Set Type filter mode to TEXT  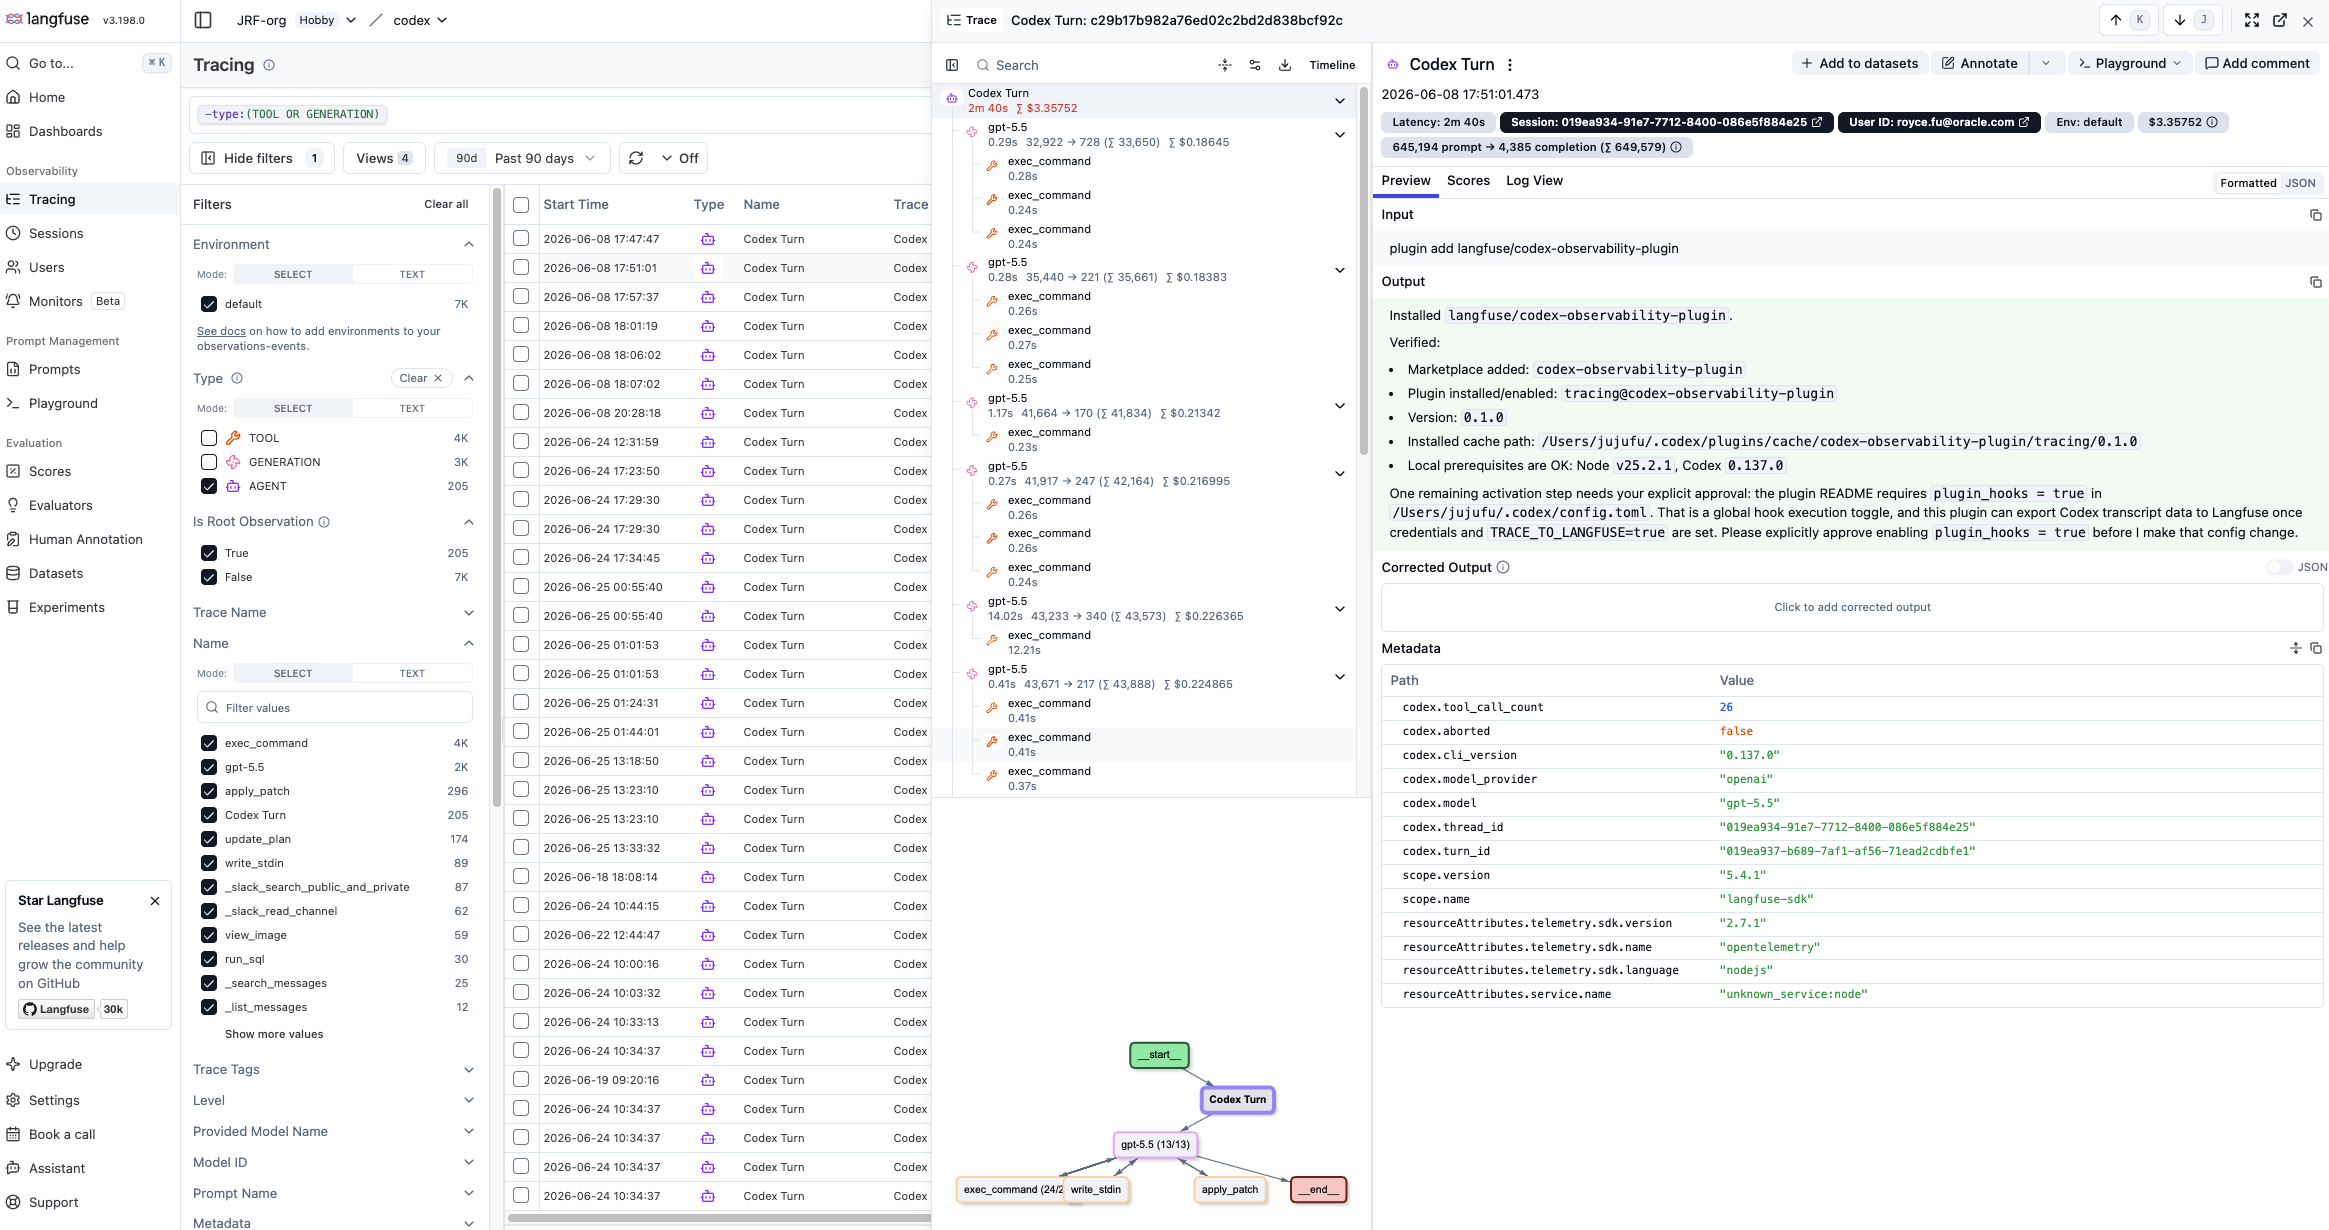click(412, 408)
